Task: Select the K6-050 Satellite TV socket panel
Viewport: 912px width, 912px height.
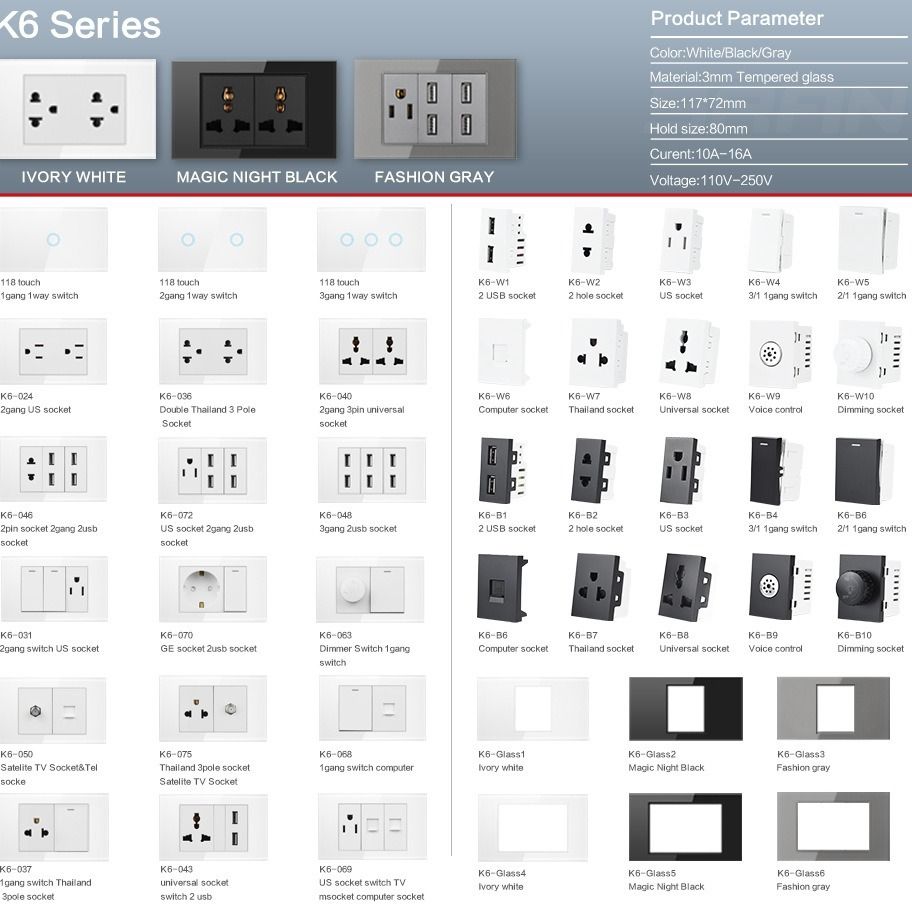Action: [x=53, y=708]
